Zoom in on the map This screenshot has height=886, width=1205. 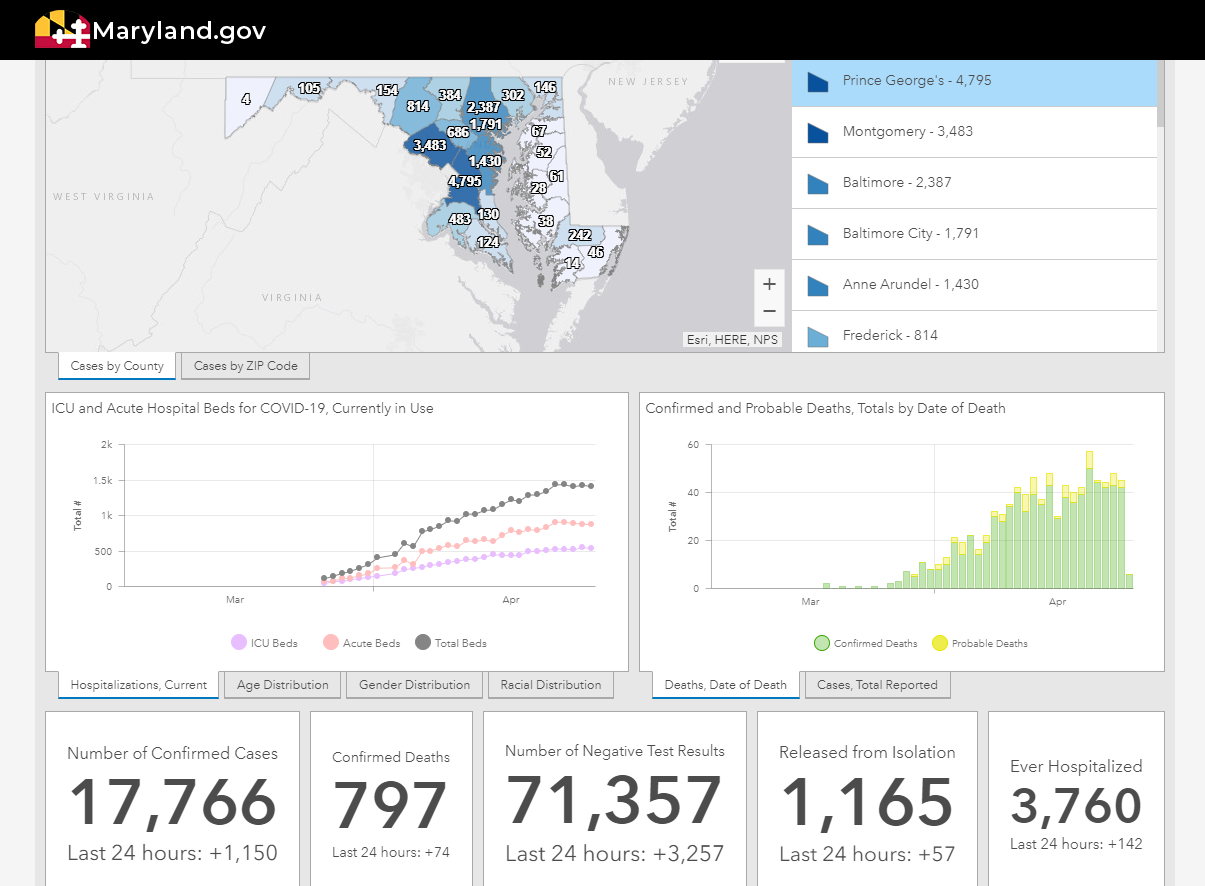[x=769, y=285]
